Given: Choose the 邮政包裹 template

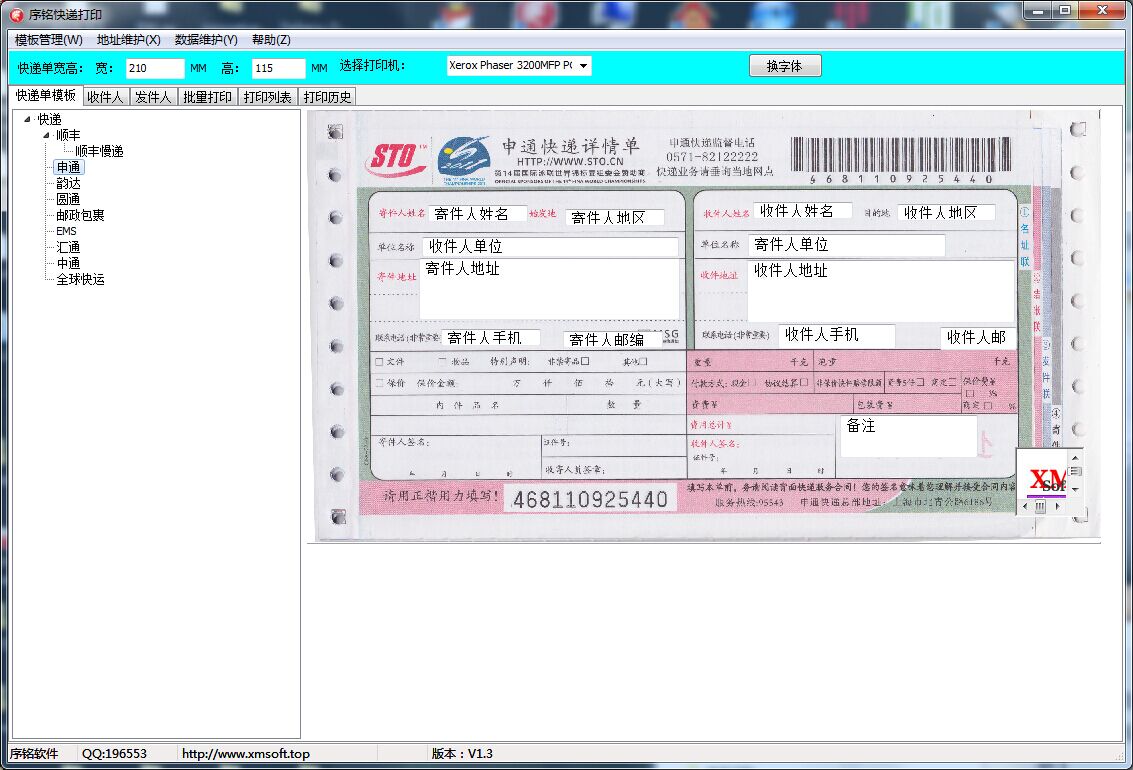Looking at the screenshot, I should (81, 215).
